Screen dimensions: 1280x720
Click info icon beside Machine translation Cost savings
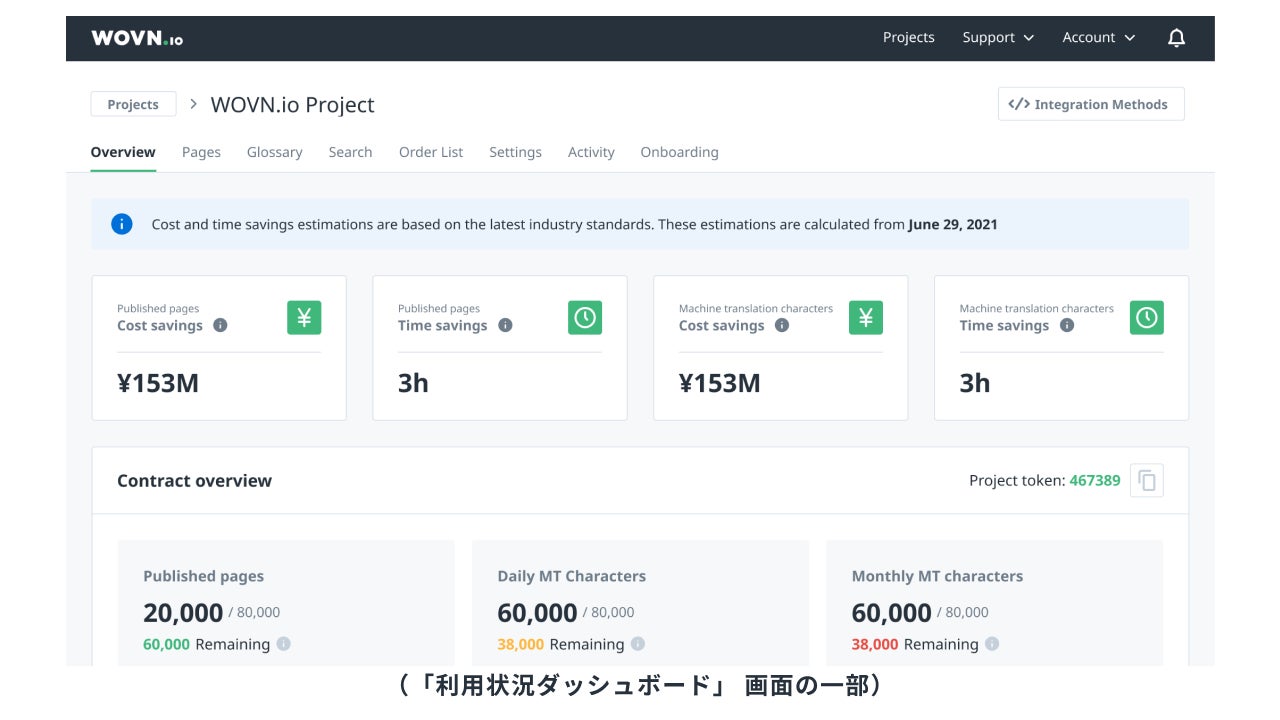782,325
